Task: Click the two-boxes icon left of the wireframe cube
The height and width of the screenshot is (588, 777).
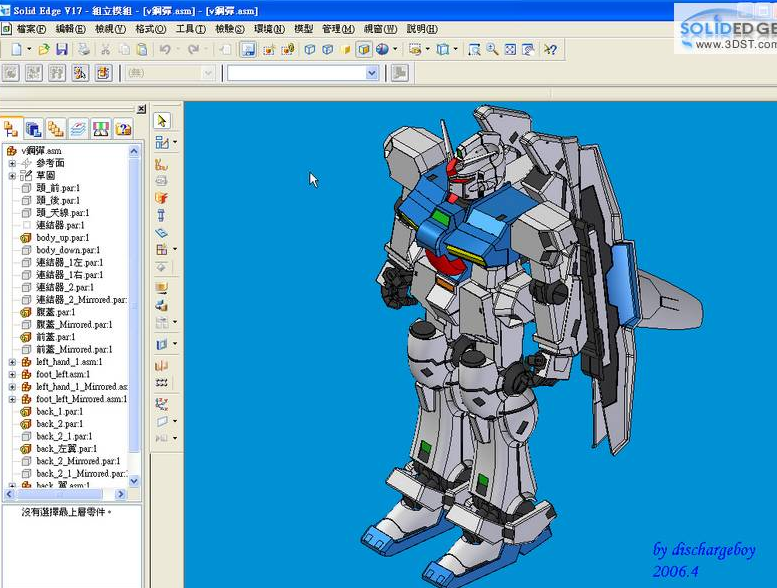Action: (x=288, y=49)
